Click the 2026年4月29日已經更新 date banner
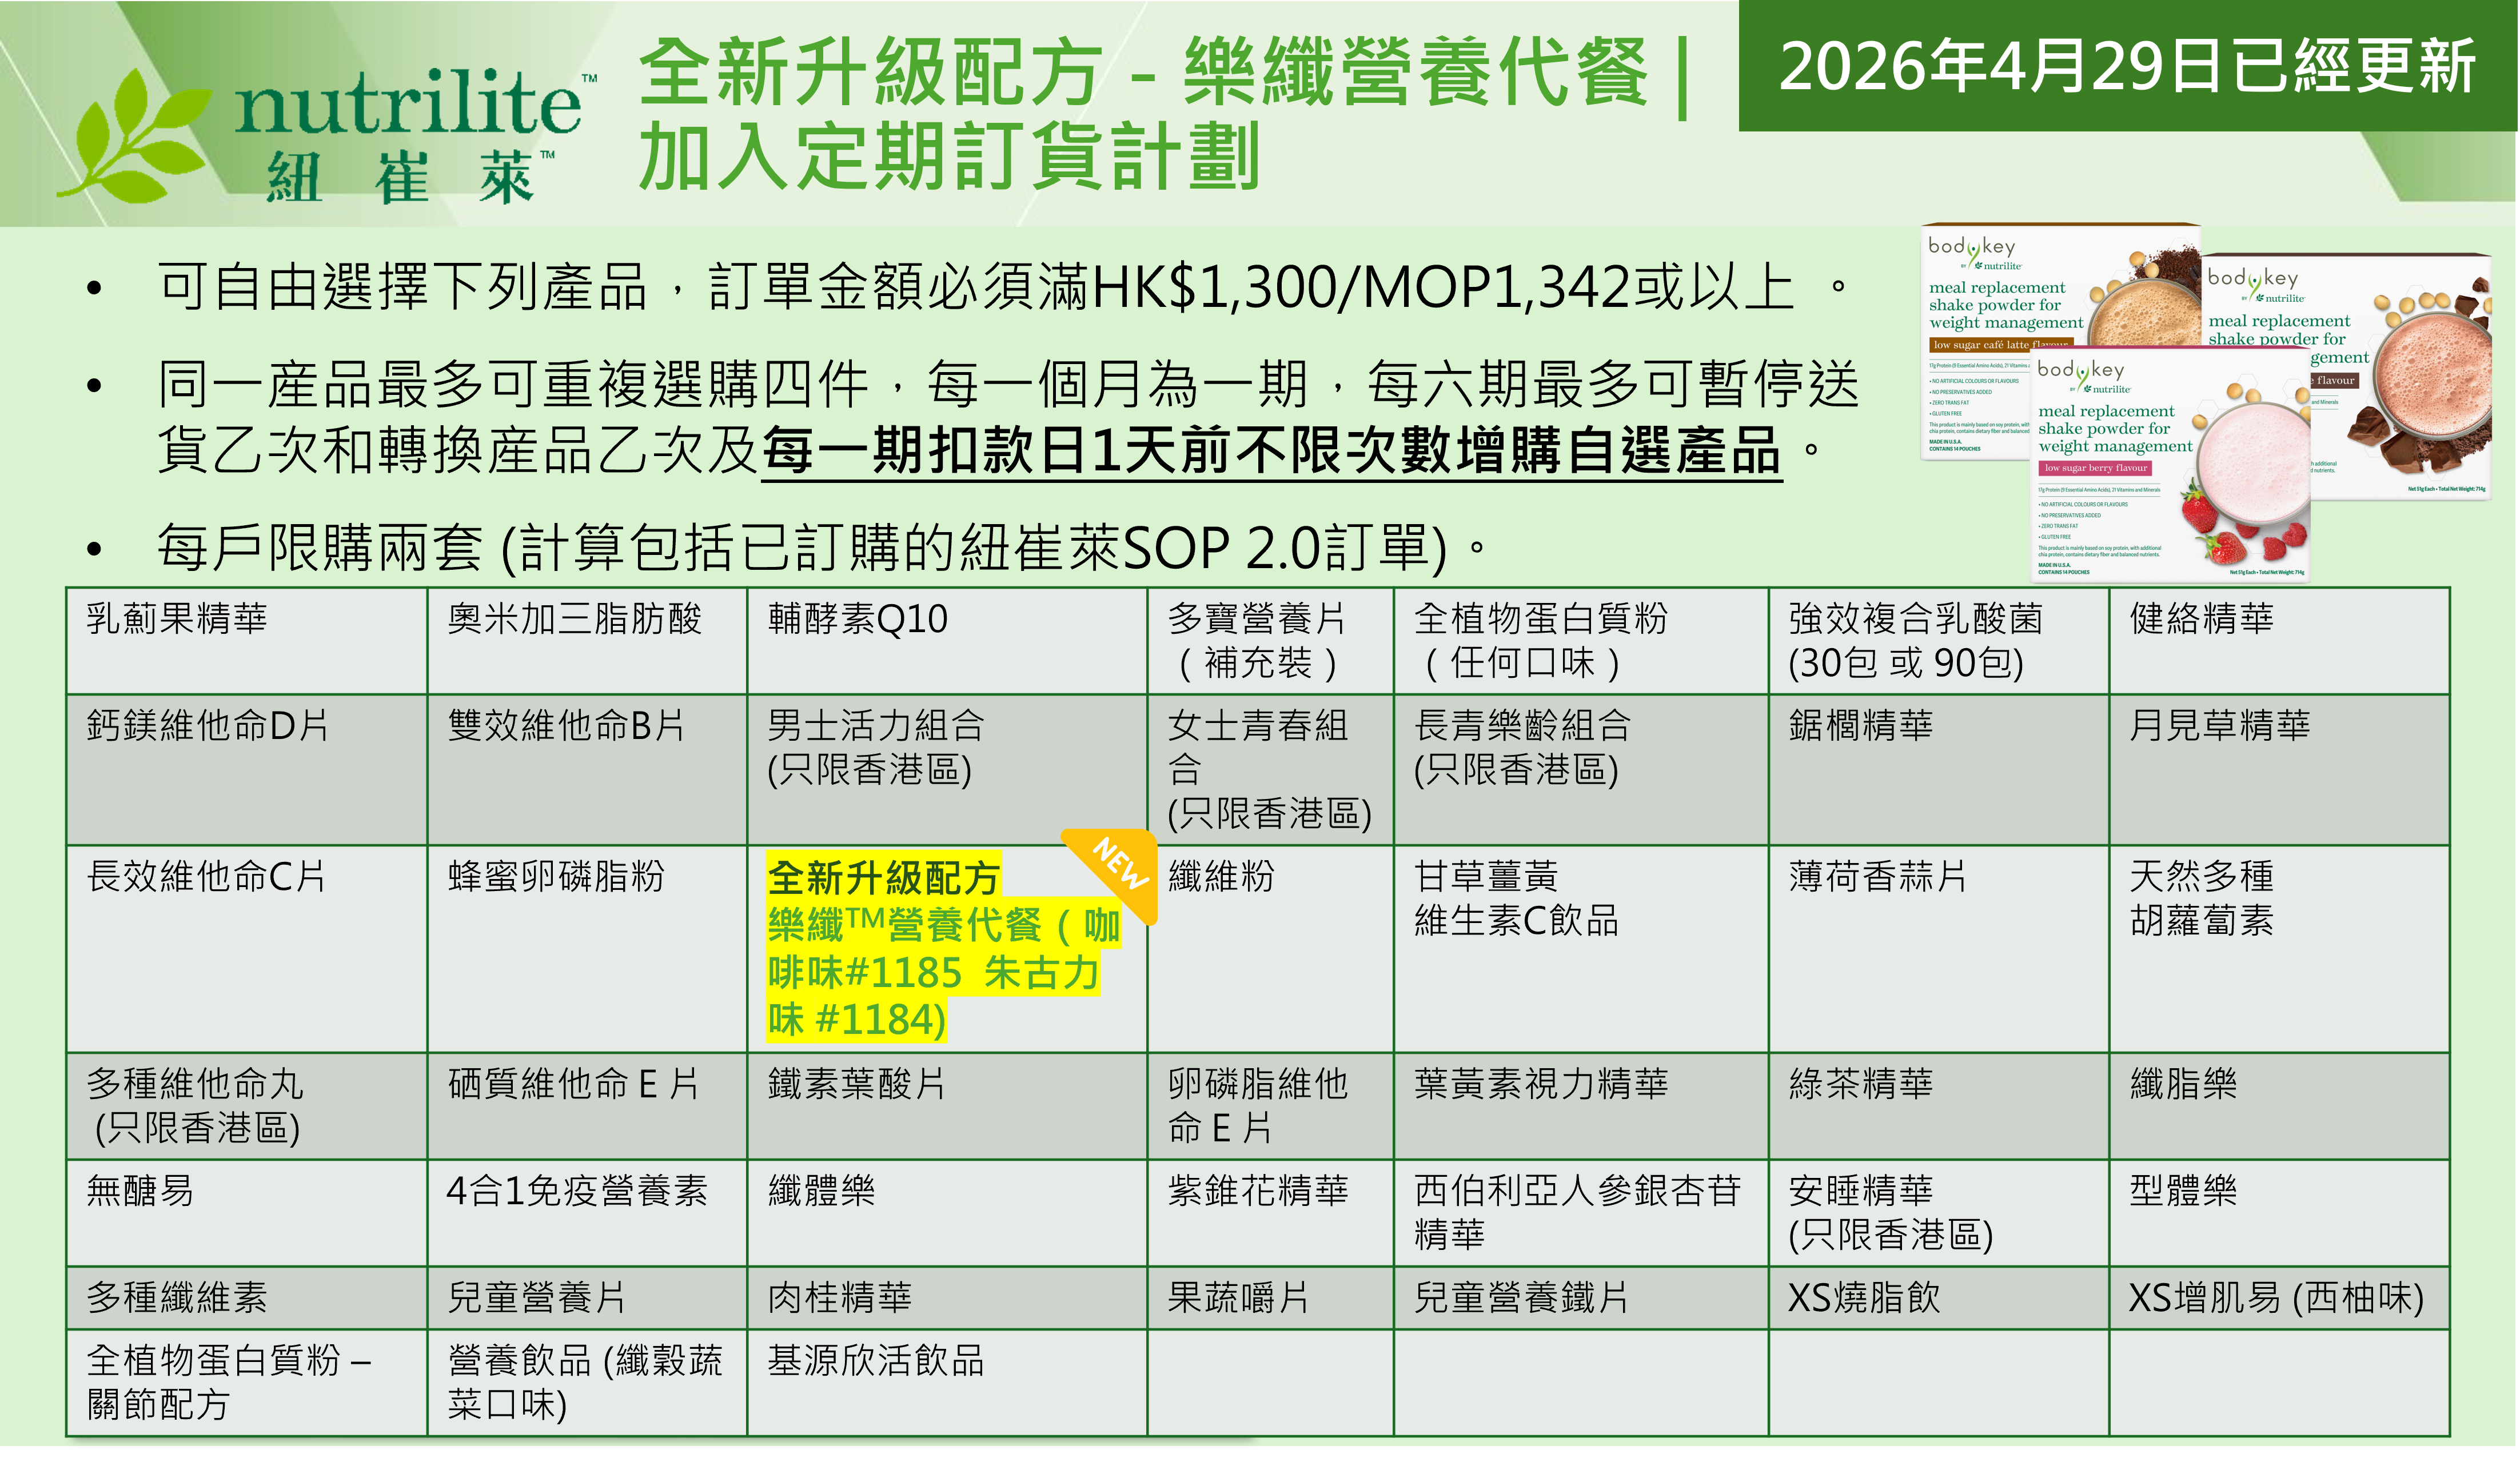This screenshot has width=2520, height=1470. click(2128, 66)
